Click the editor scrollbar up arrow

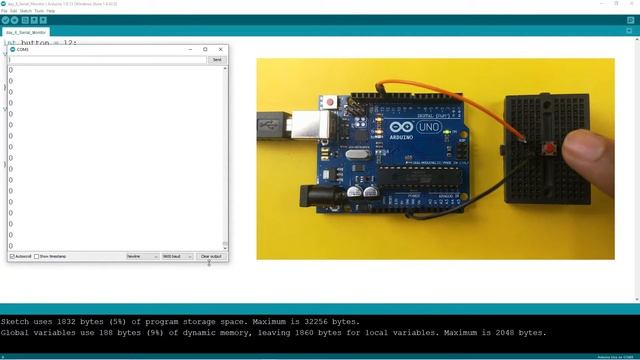[x=637, y=40]
